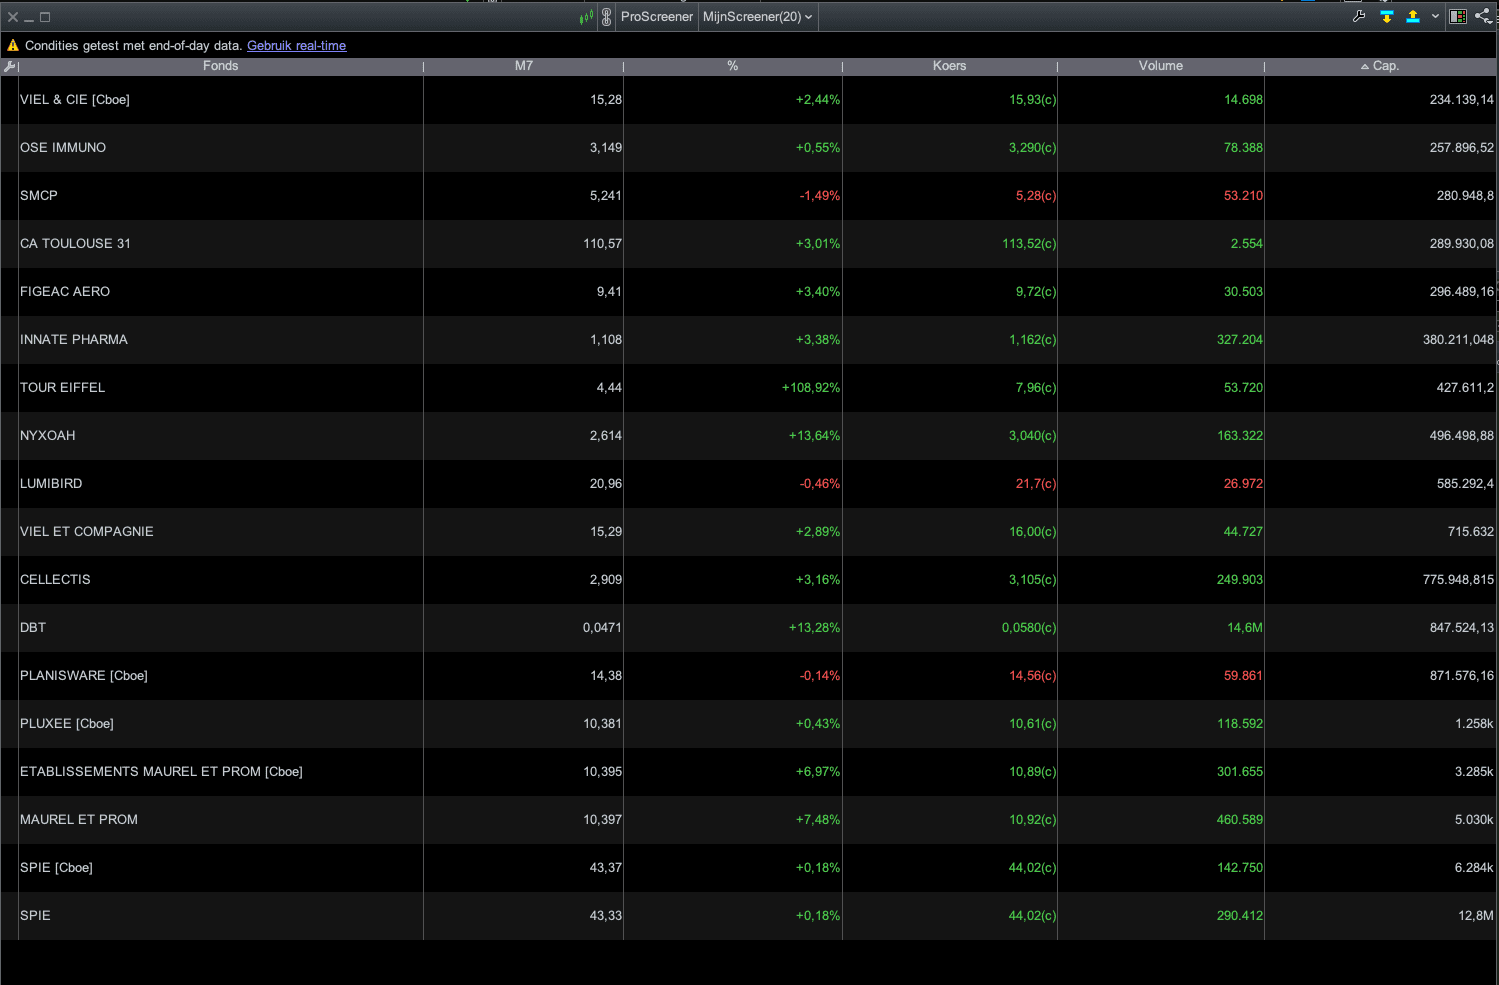Click the yellow up-arrow export icon

(1413, 16)
